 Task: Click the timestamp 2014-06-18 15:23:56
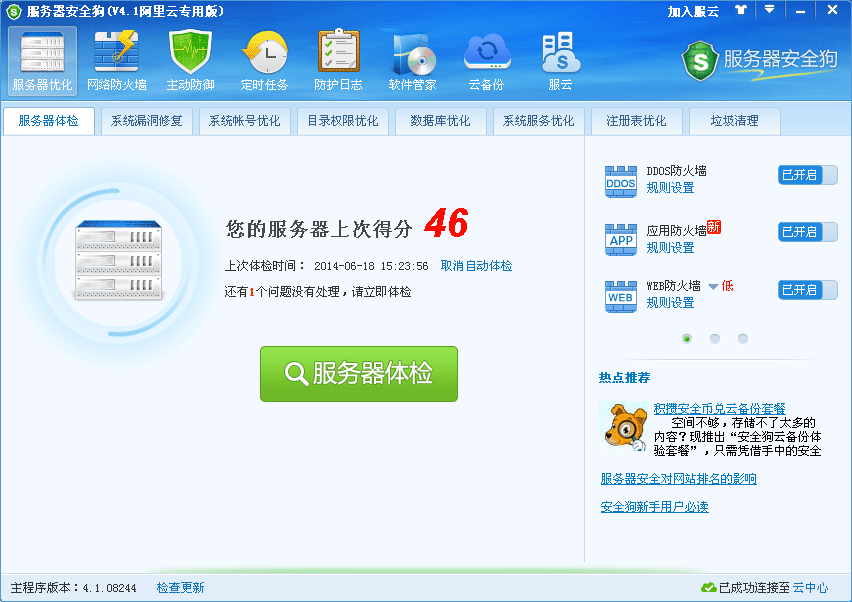(x=371, y=266)
